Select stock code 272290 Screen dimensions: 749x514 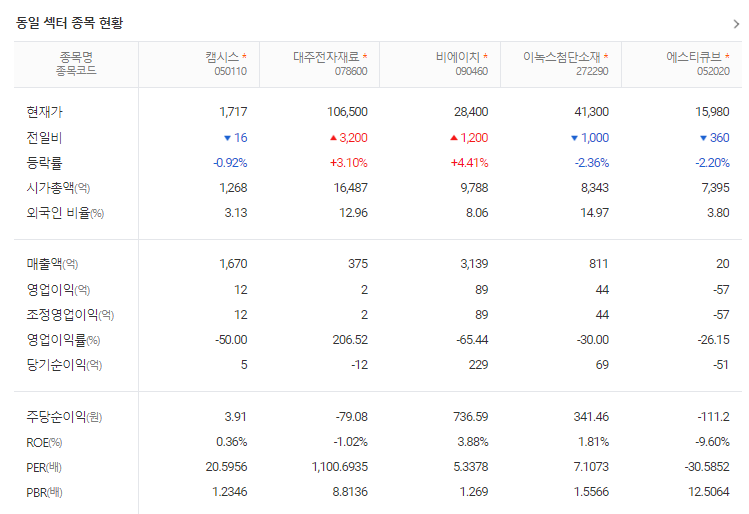pos(592,72)
